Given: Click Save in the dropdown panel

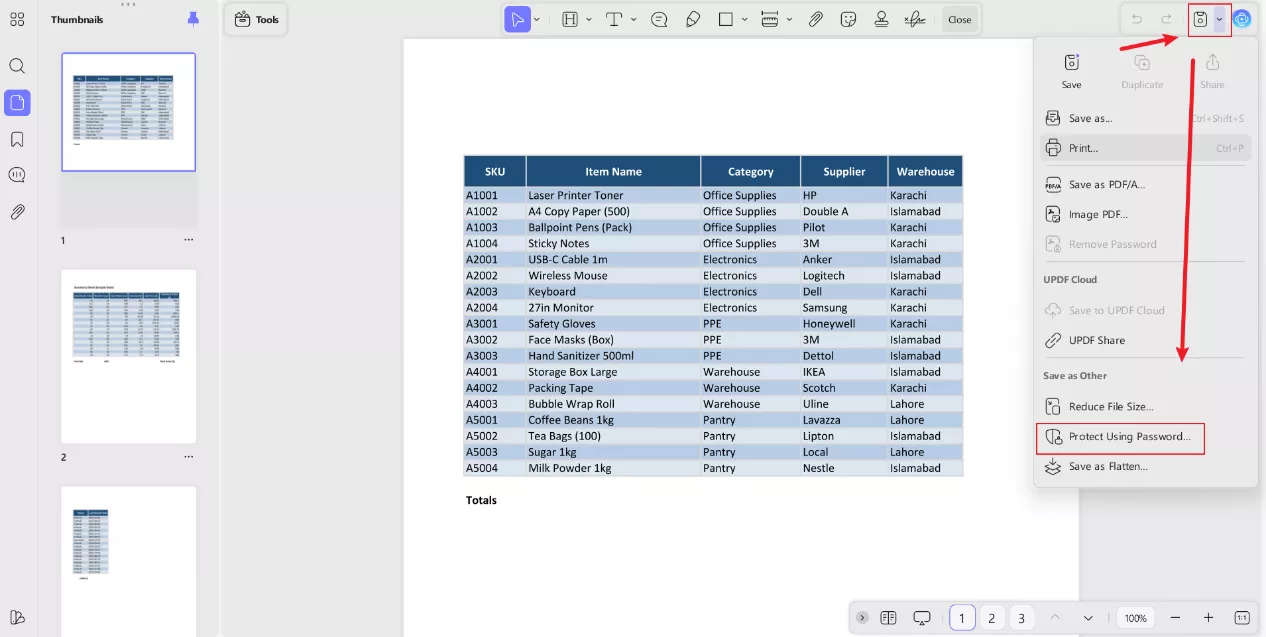Looking at the screenshot, I should click(x=1071, y=71).
